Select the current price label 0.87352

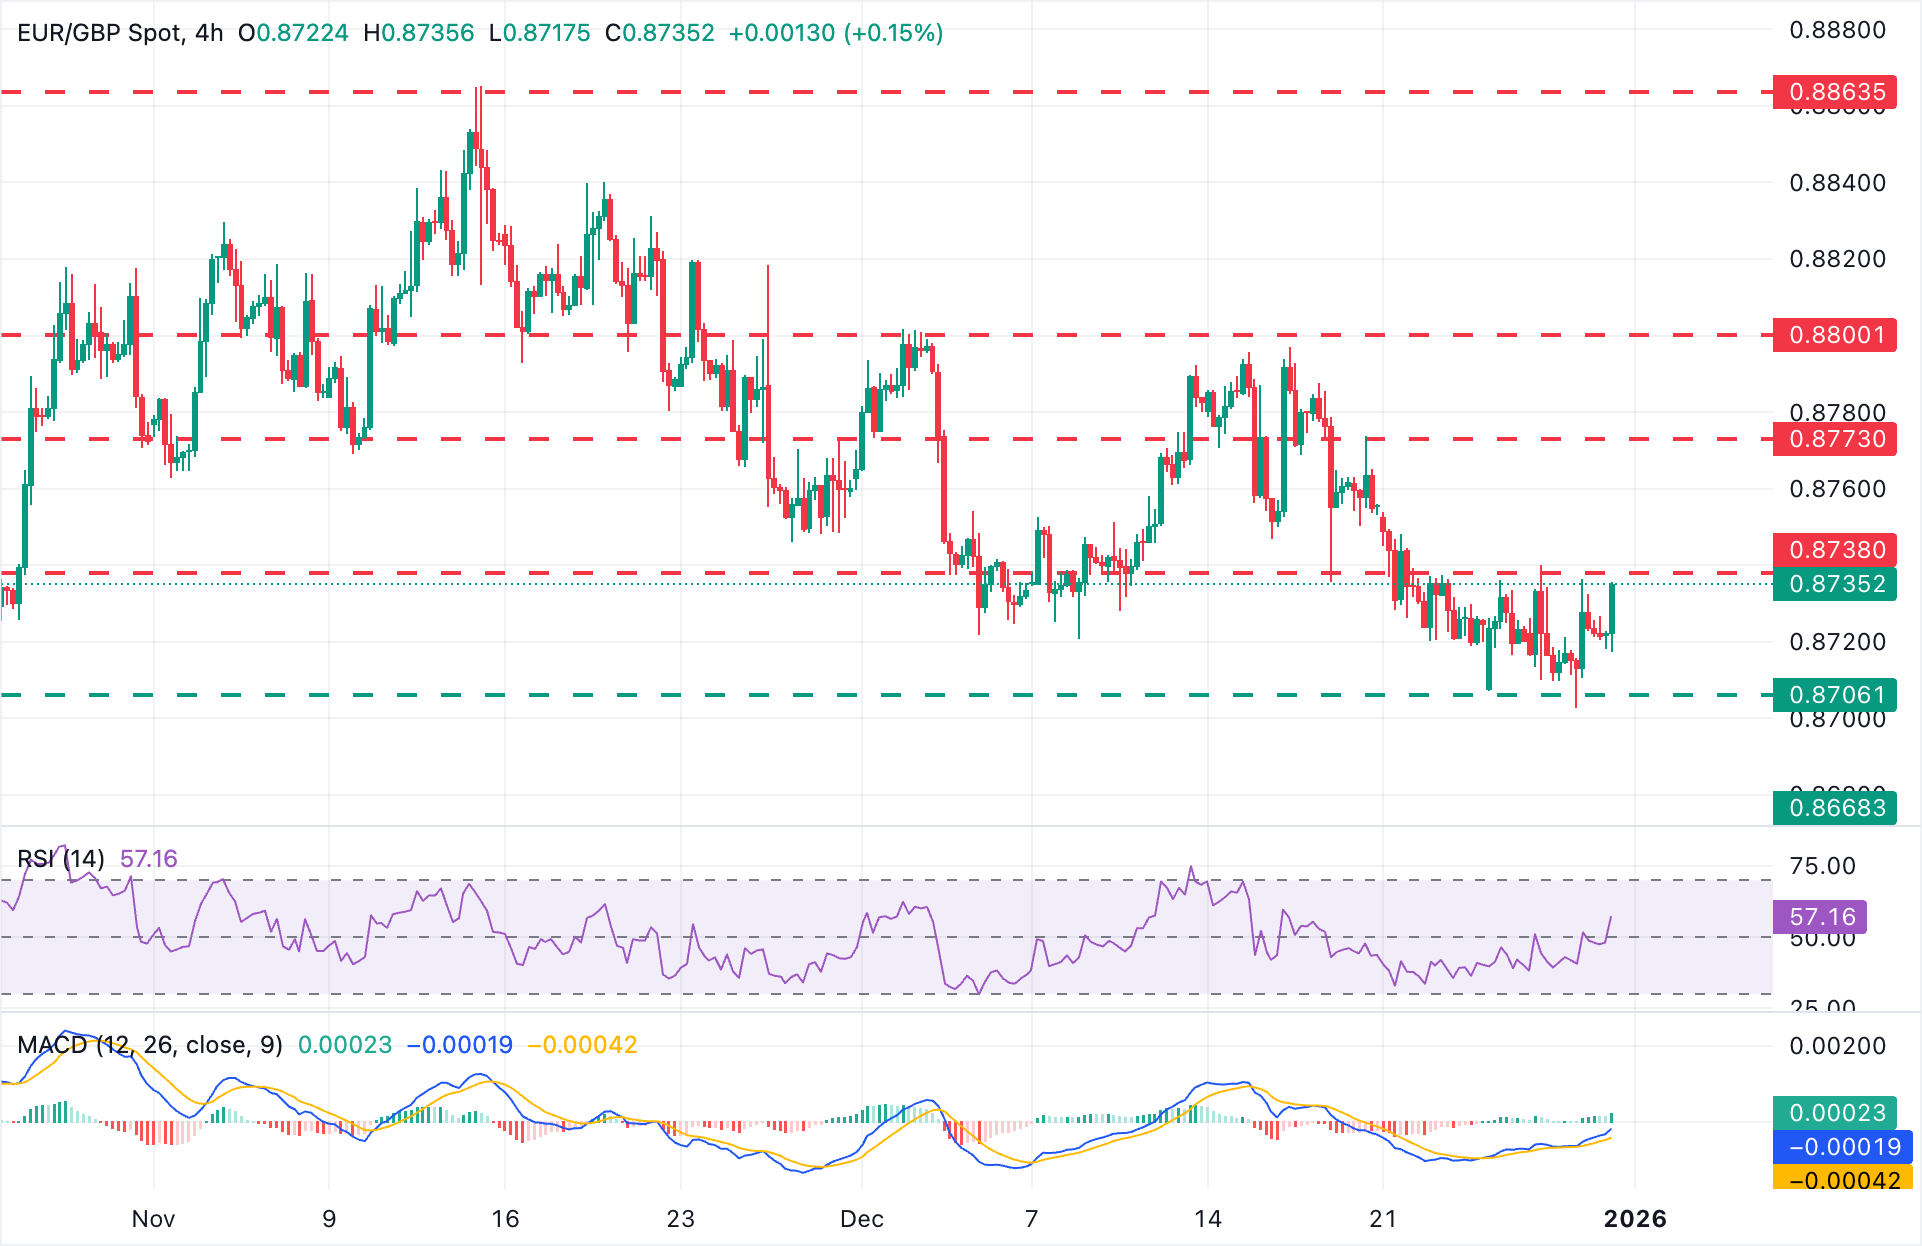pyautogui.click(x=1834, y=585)
